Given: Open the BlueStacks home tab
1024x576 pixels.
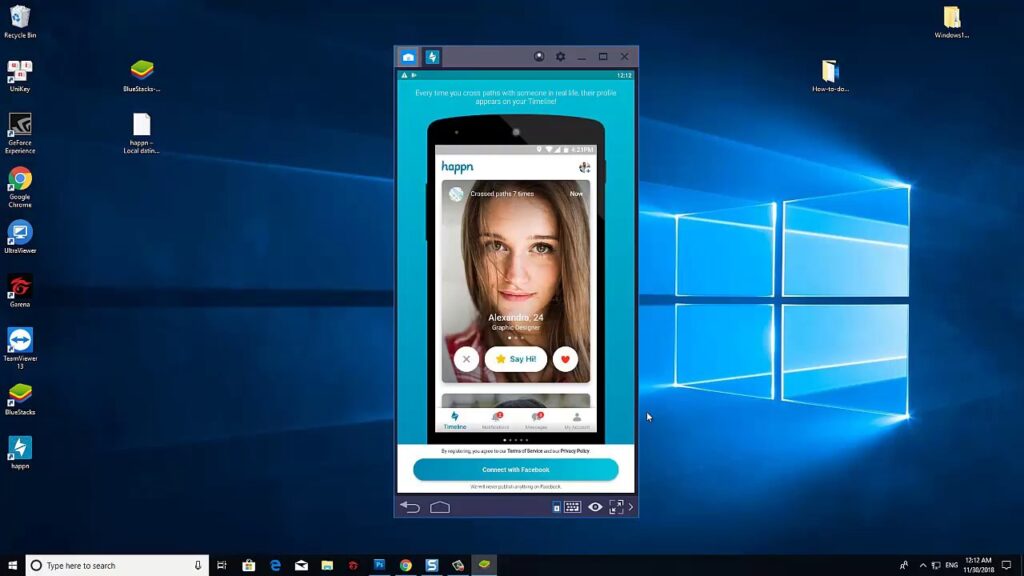Looking at the screenshot, I should [x=408, y=57].
